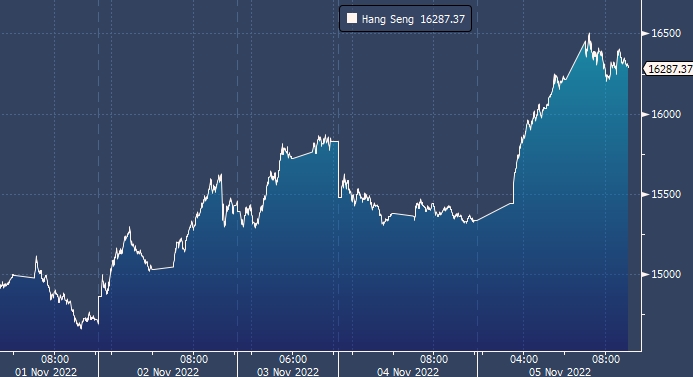Viewport: 693px width, 377px height.
Task: Select the Hang Seng 16287.37 legend label
Action: [413, 19]
